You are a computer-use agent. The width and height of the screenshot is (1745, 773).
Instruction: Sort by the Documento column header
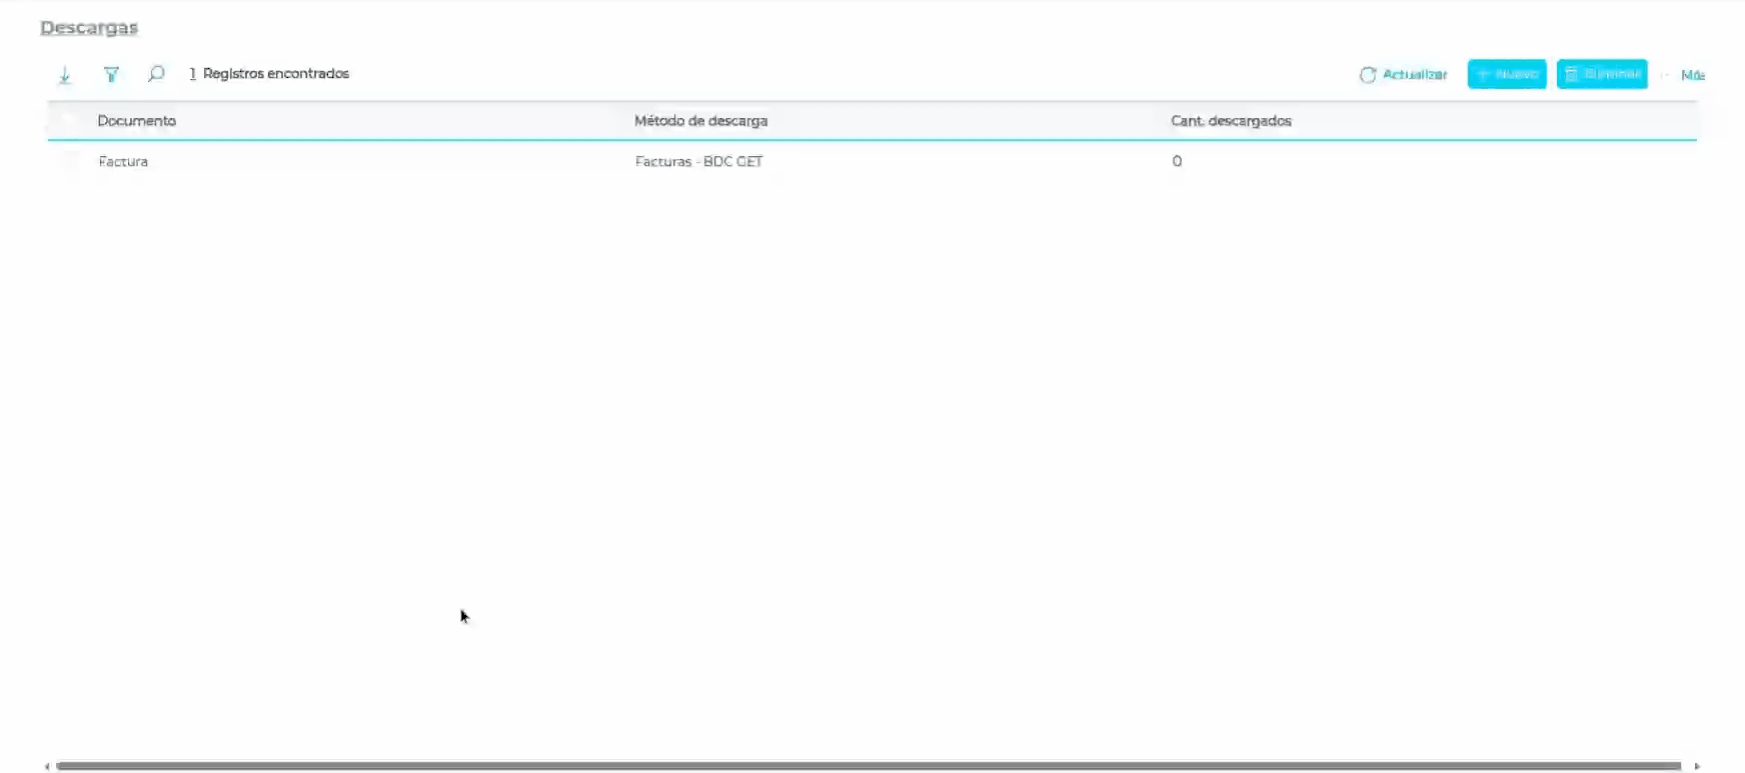coord(137,121)
